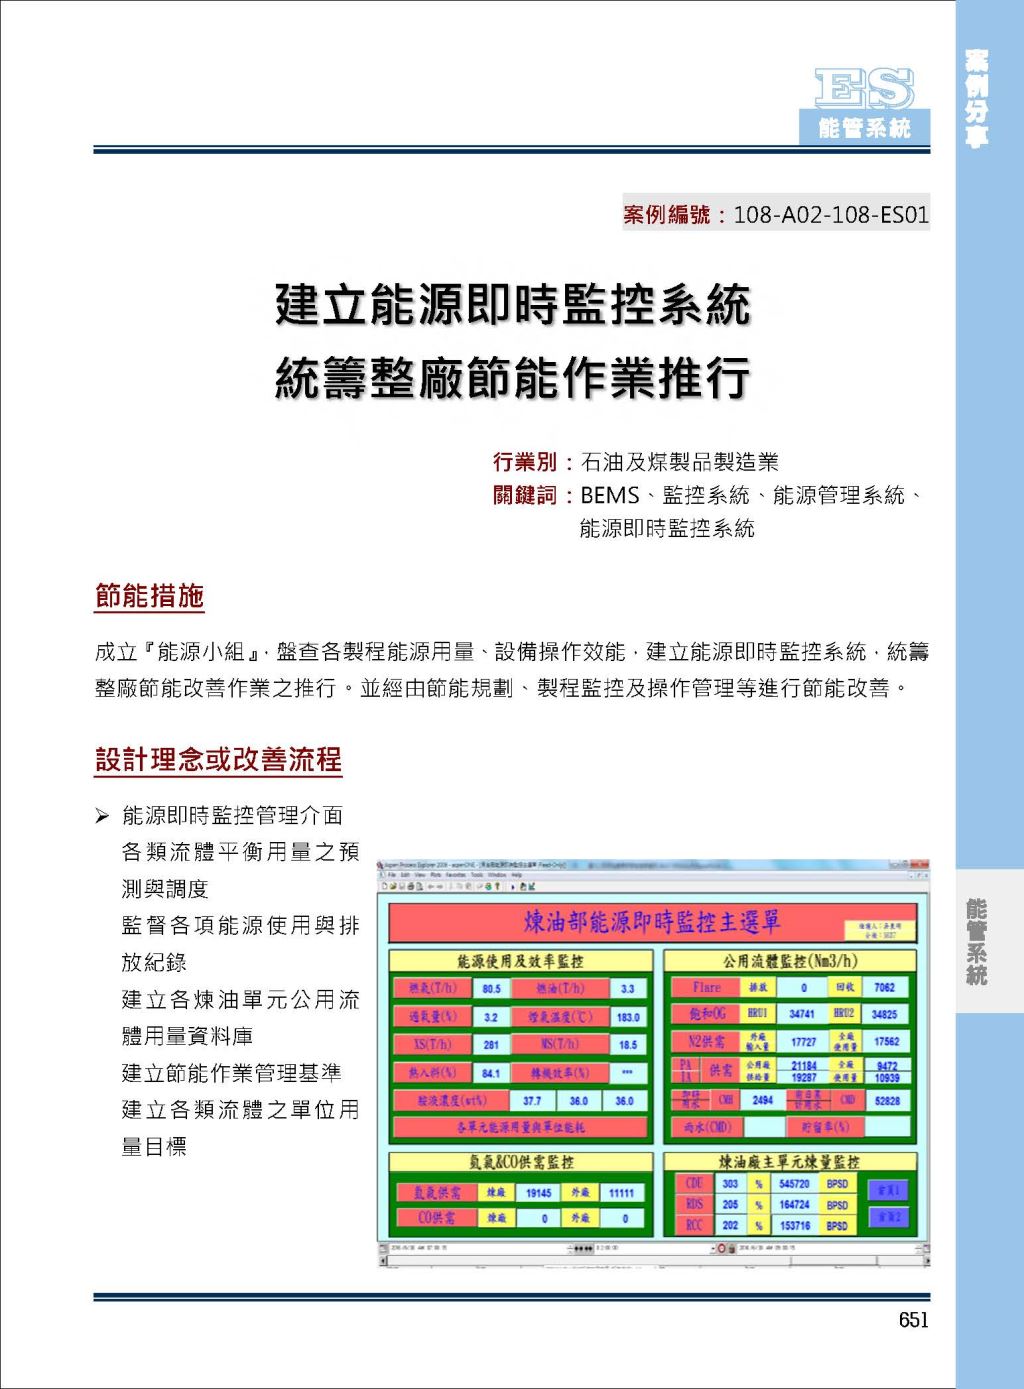Click the 煉油部能源即時監控主選單 title banner
The height and width of the screenshot is (1389, 1024).
coord(652,923)
